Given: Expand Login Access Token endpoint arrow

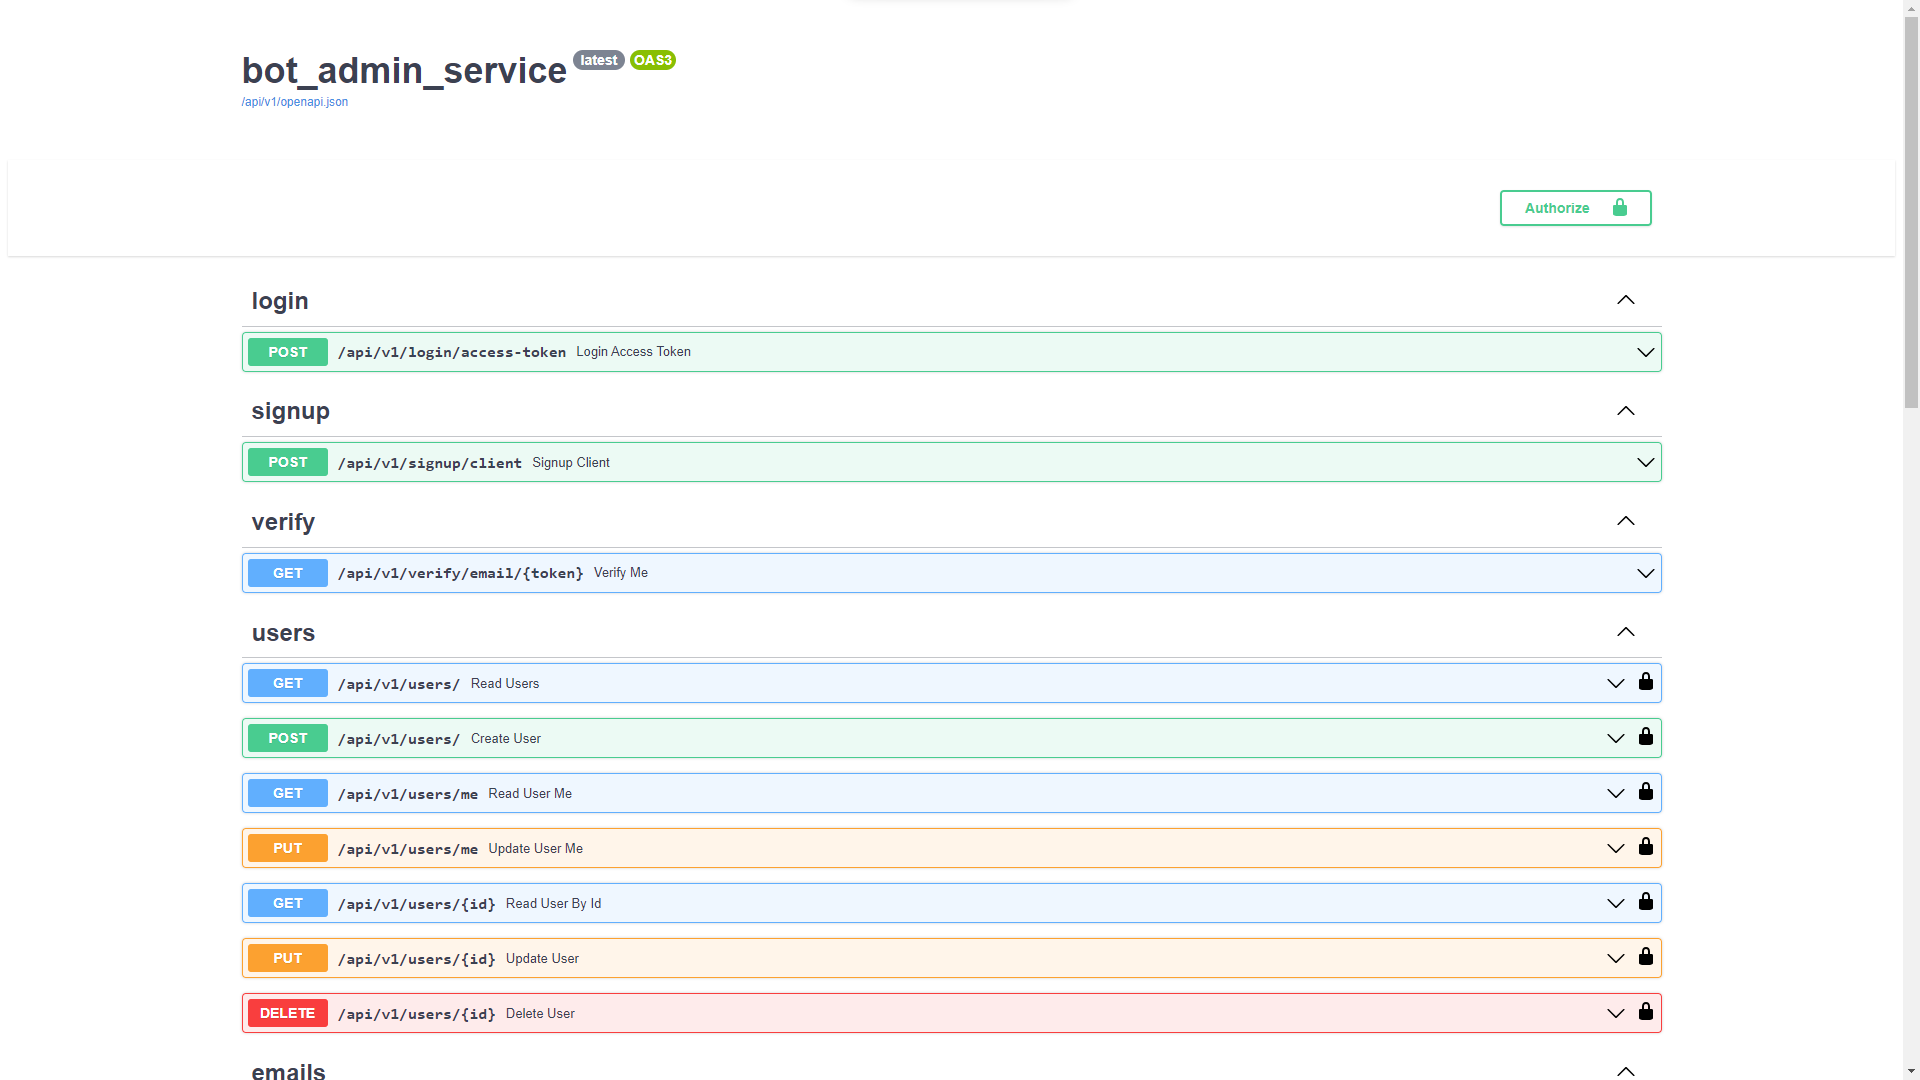Looking at the screenshot, I should click(1645, 352).
